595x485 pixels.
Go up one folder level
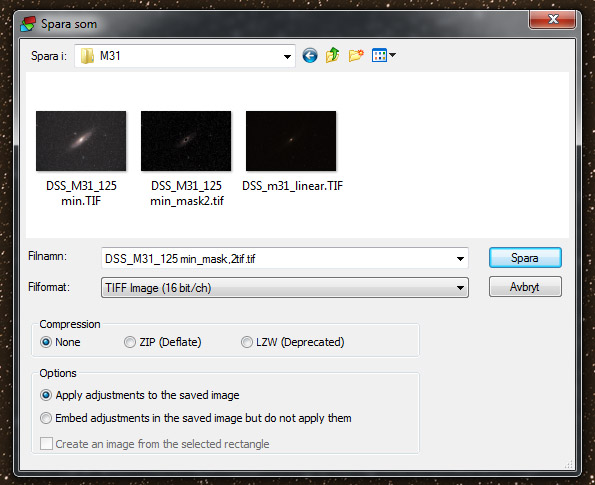click(x=332, y=55)
